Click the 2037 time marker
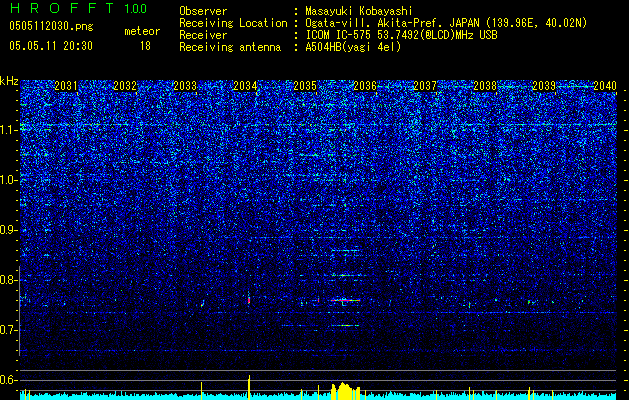The height and width of the screenshot is (400, 629). pos(425,86)
